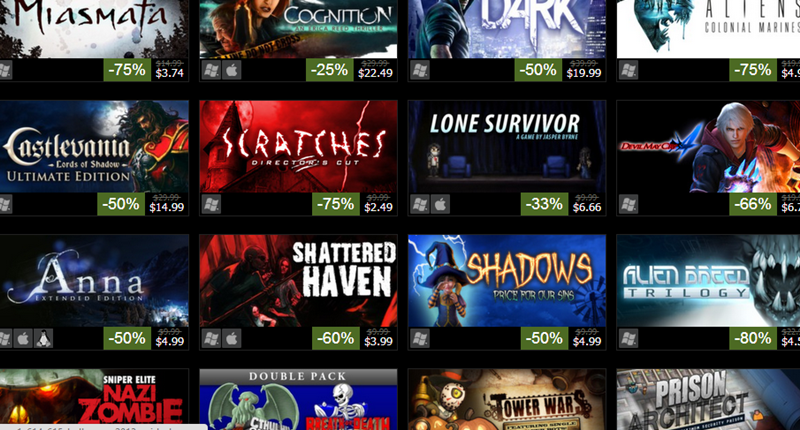Open Castlevania Lords of Shadow Ultimate Edition
Viewport: 800px width, 430px height.
94,146
